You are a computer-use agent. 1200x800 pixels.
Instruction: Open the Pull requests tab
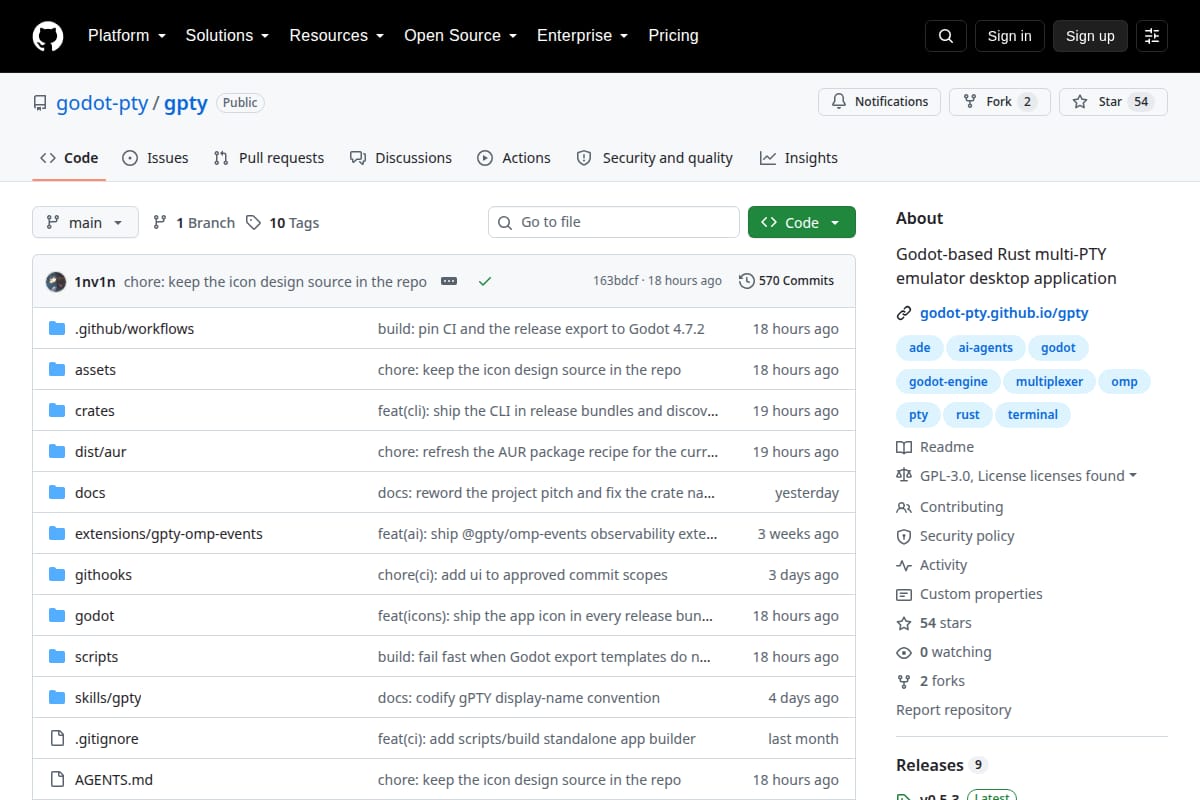[x=269, y=158]
